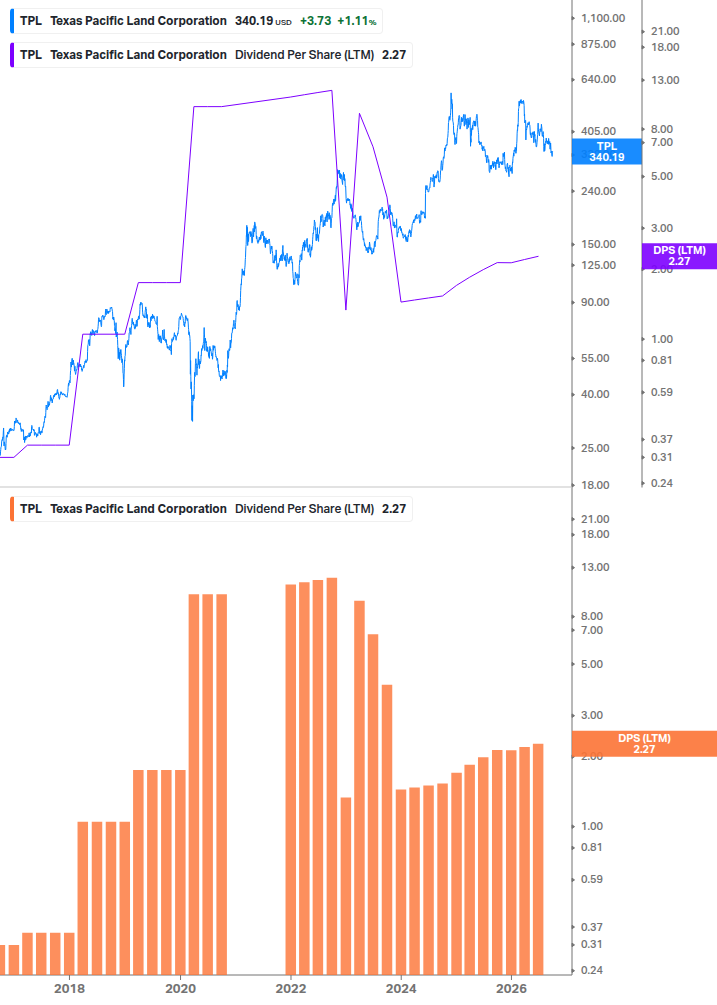717x1005 pixels.
Task: Click the 1,100.00 price axis label
Action: click(603, 19)
